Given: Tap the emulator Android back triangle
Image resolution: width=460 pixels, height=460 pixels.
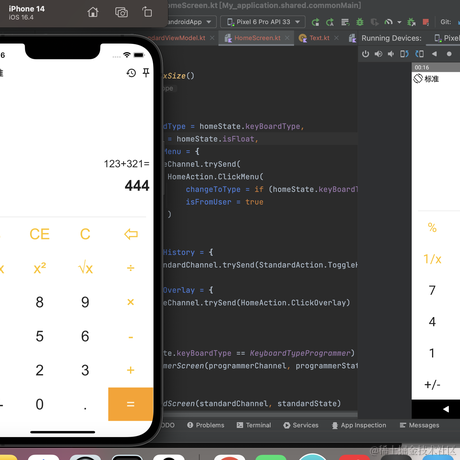Looking at the screenshot, I should [446, 409].
